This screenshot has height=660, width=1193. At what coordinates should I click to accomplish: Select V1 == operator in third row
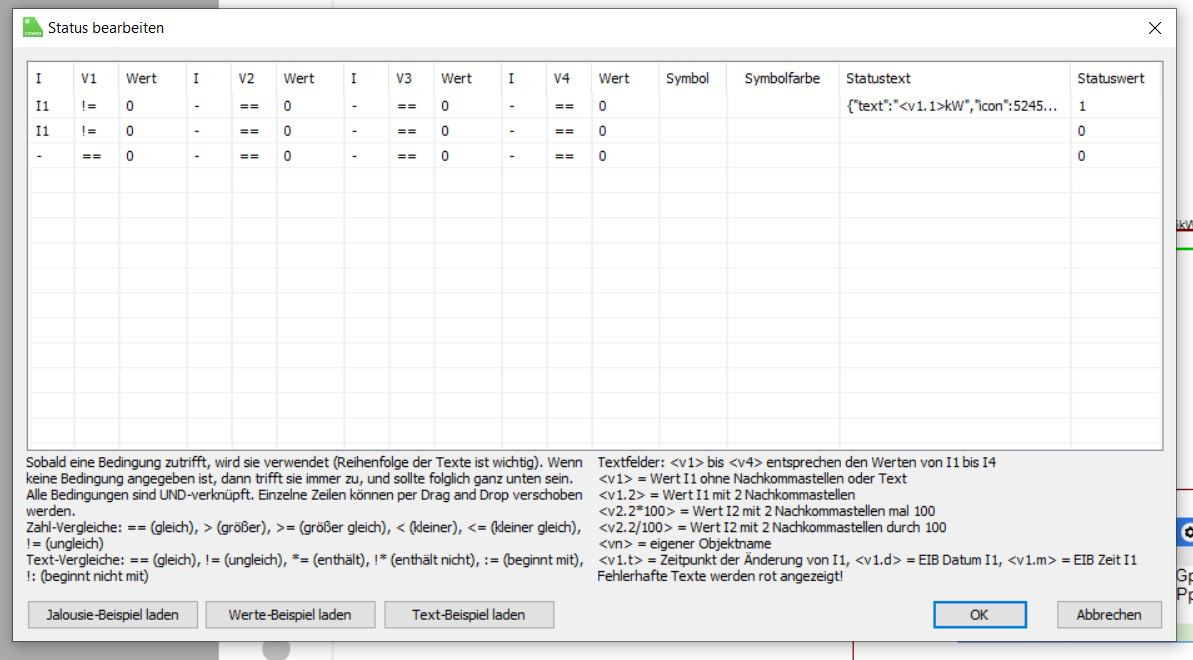coord(97,156)
